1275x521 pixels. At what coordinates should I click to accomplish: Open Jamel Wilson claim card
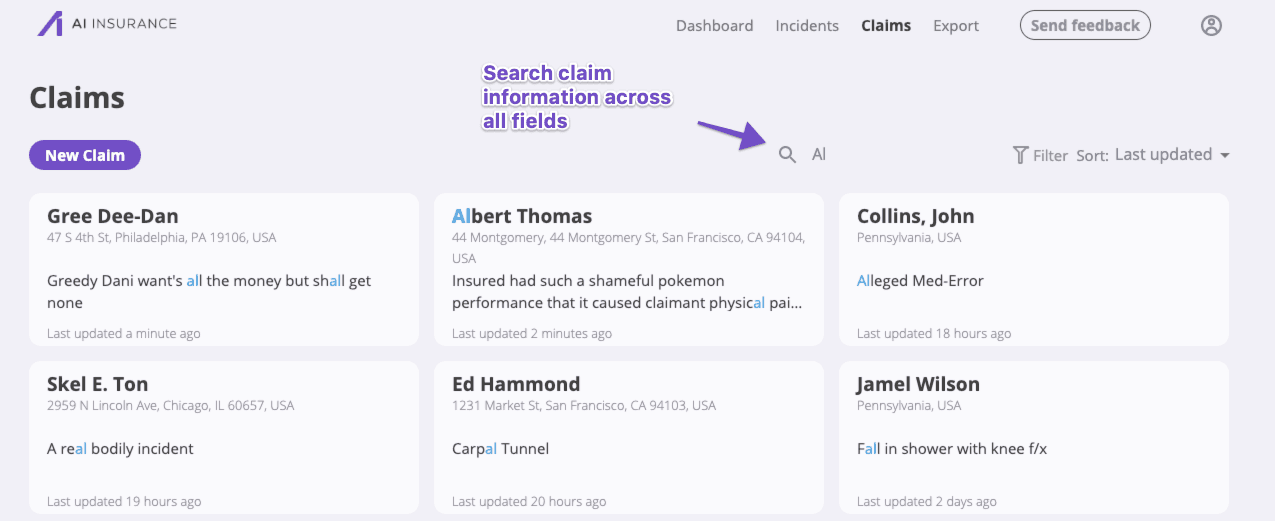tap(1033, 437)
